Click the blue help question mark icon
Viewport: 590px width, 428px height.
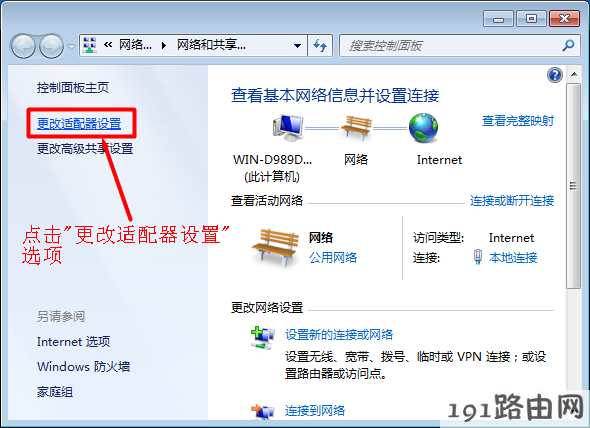coord(555,75)
